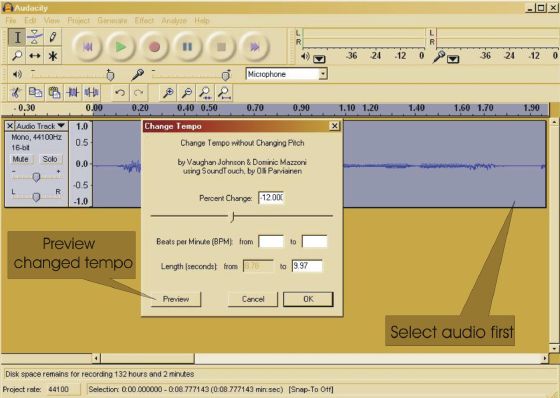Close the Change Tempo dialog
The height and width of the screenshot is (398, 560).
click(334, 126)
